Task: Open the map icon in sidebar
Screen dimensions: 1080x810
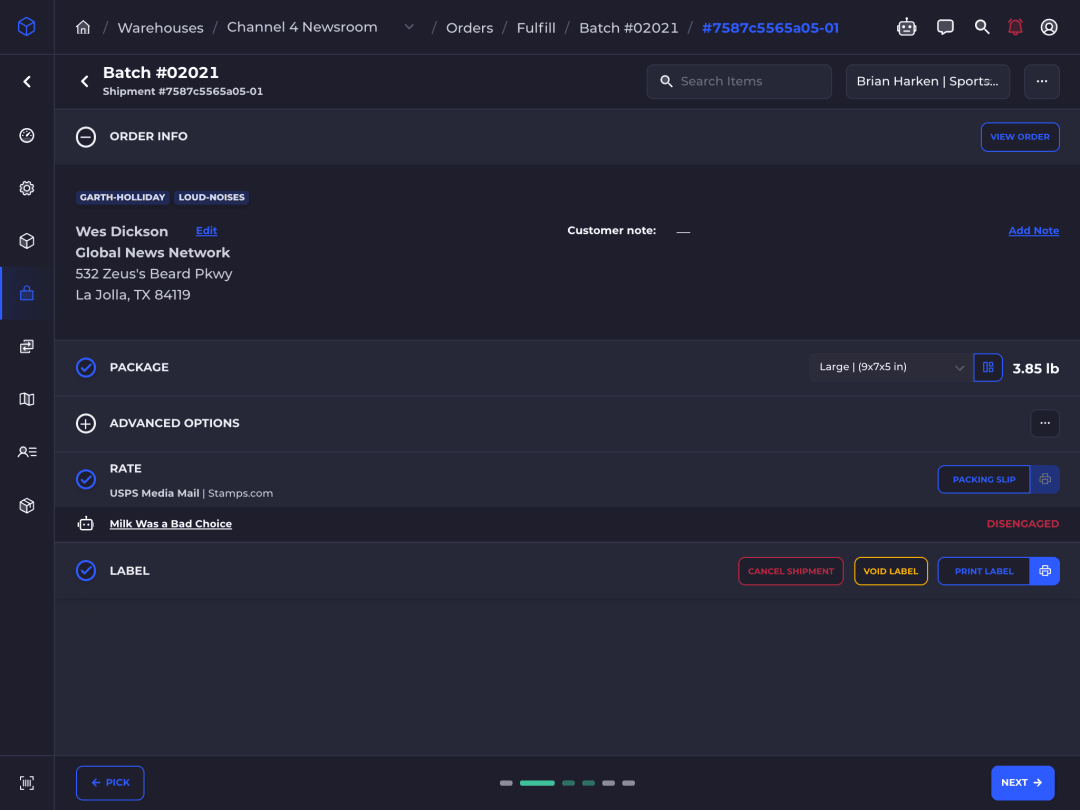Action: pos(27,399)
